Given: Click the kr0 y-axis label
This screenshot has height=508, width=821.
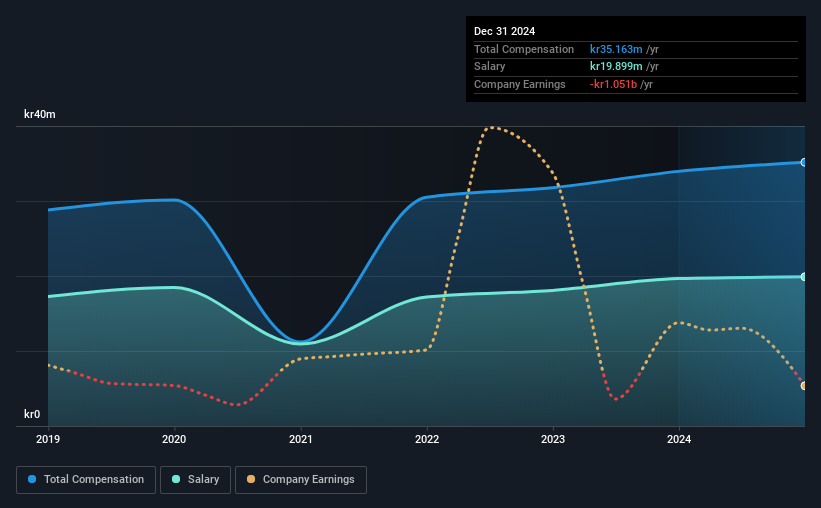Looking at the screenshot, I should point(32,414).
